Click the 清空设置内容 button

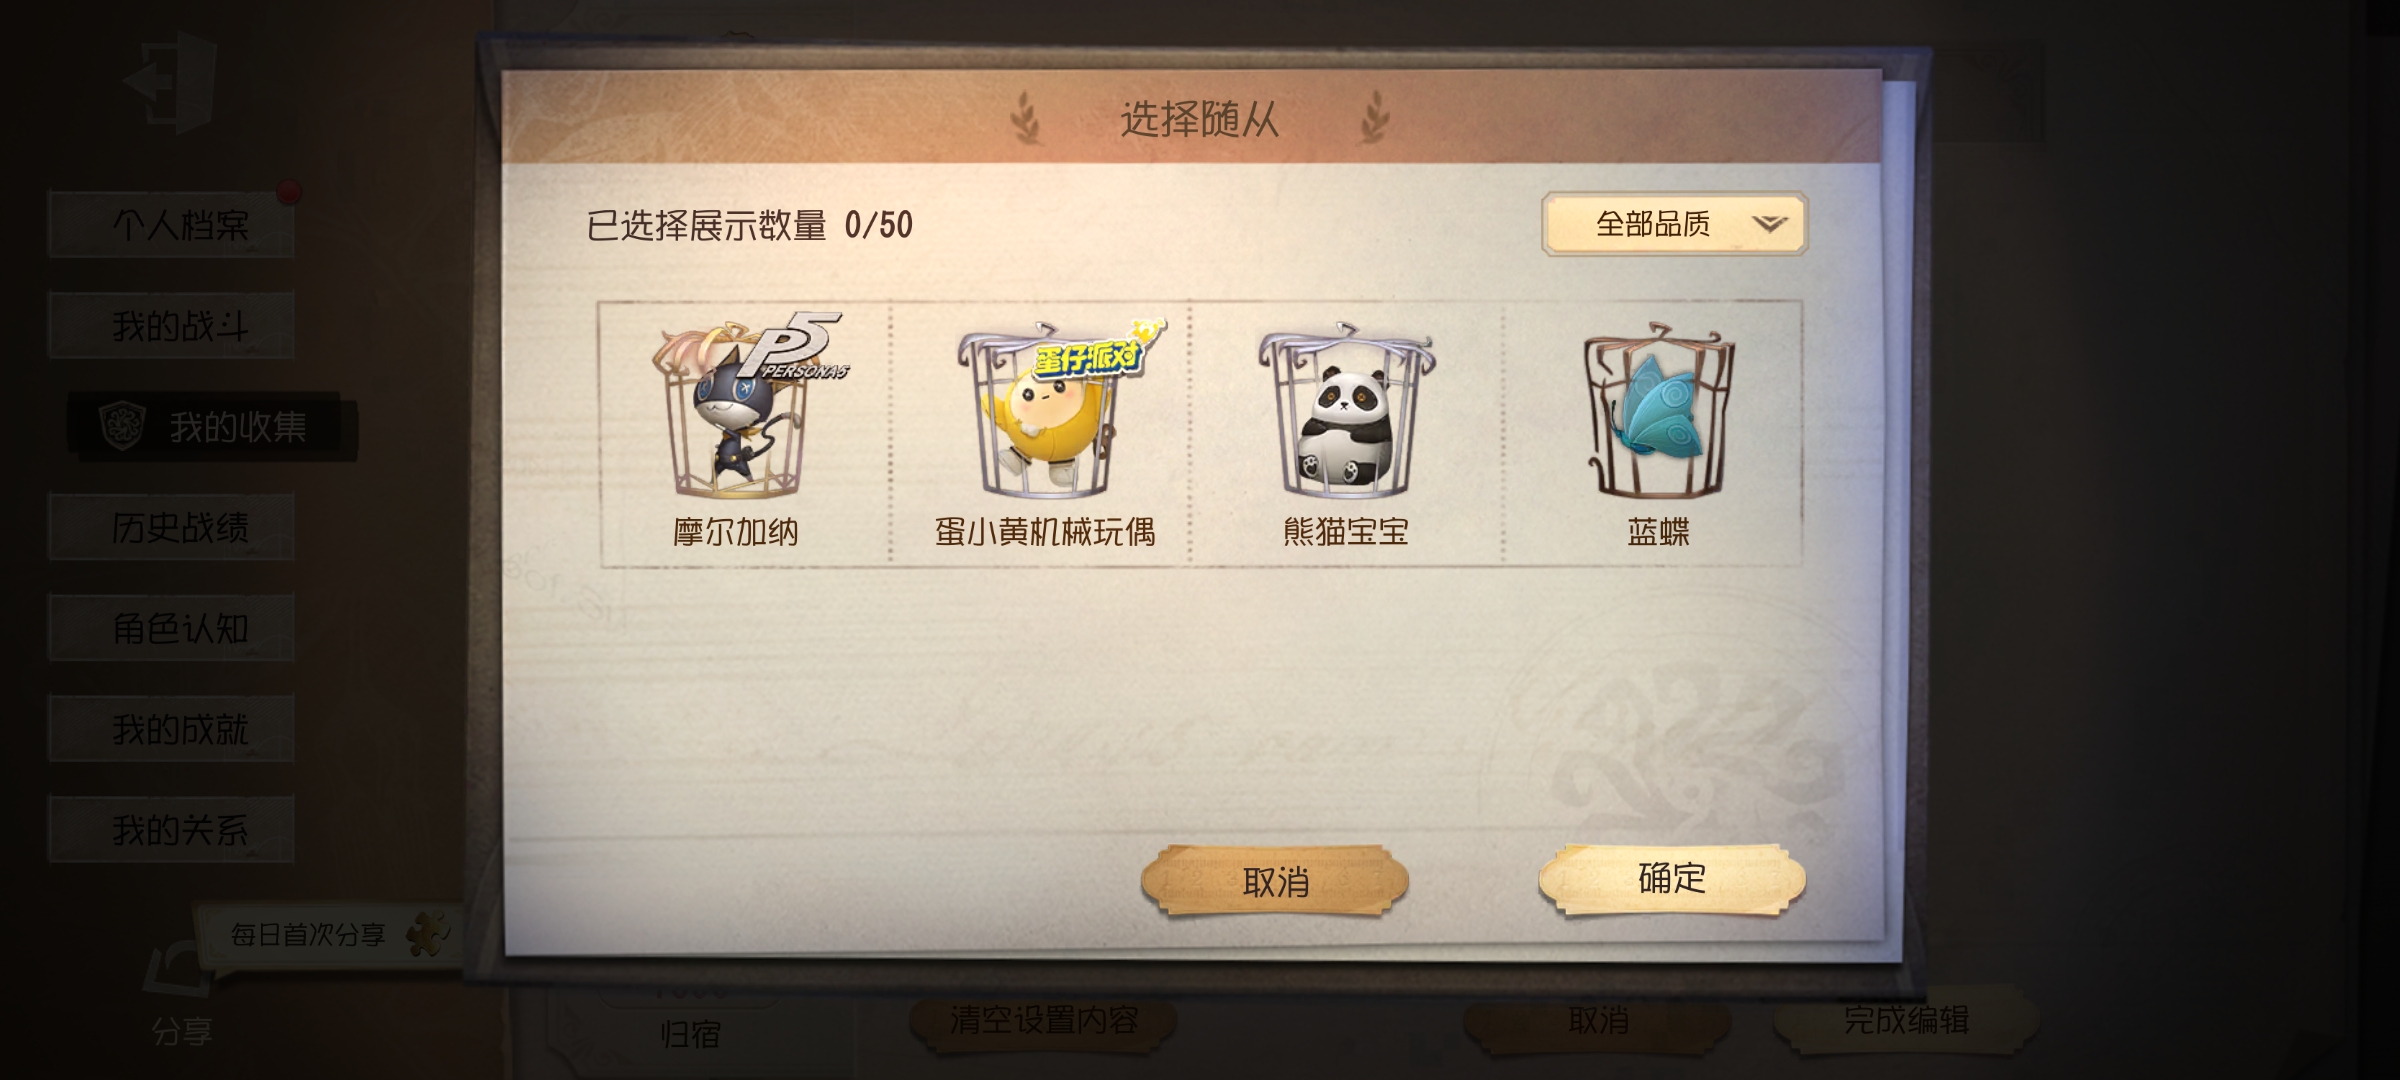point(1043,1020)
